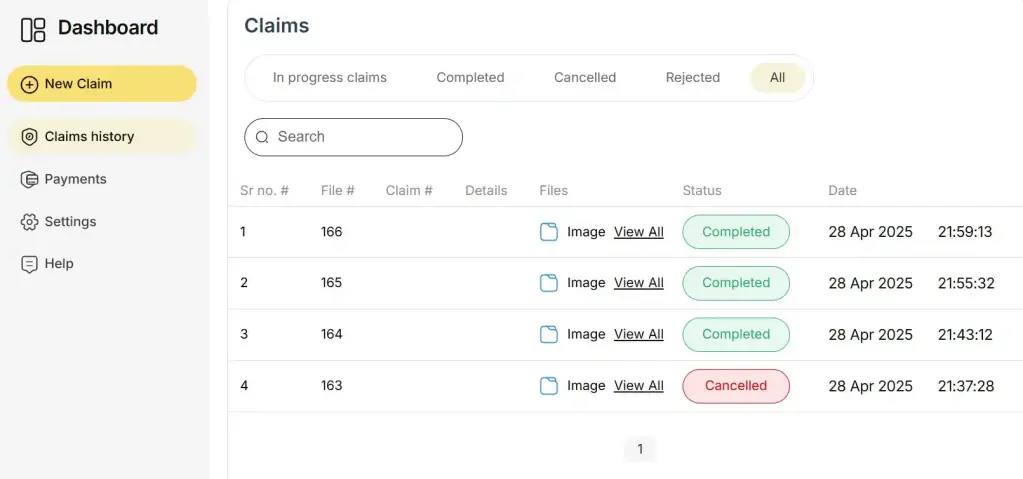Click the plus icon on New Claim

[29, 84]
